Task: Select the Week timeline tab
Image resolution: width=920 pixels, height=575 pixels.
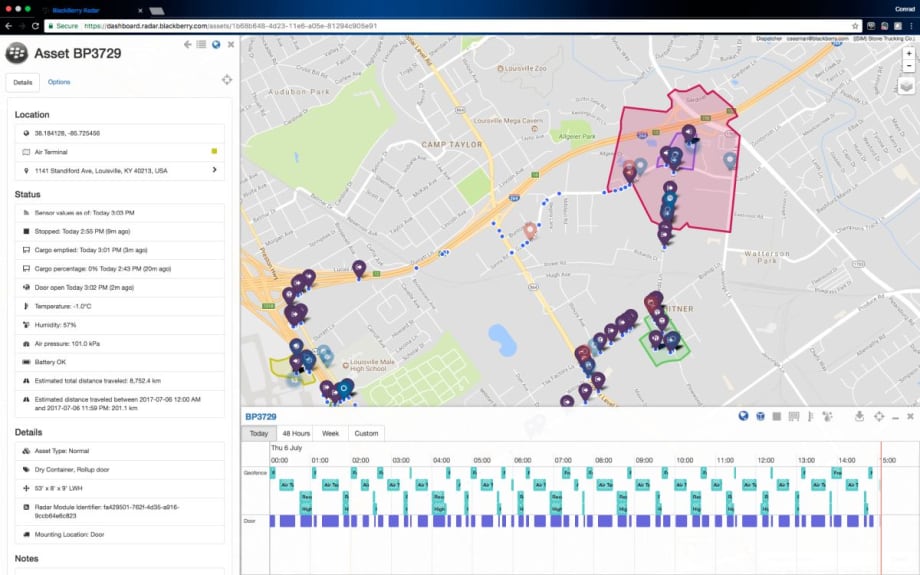Action: [x=330, y=434]
